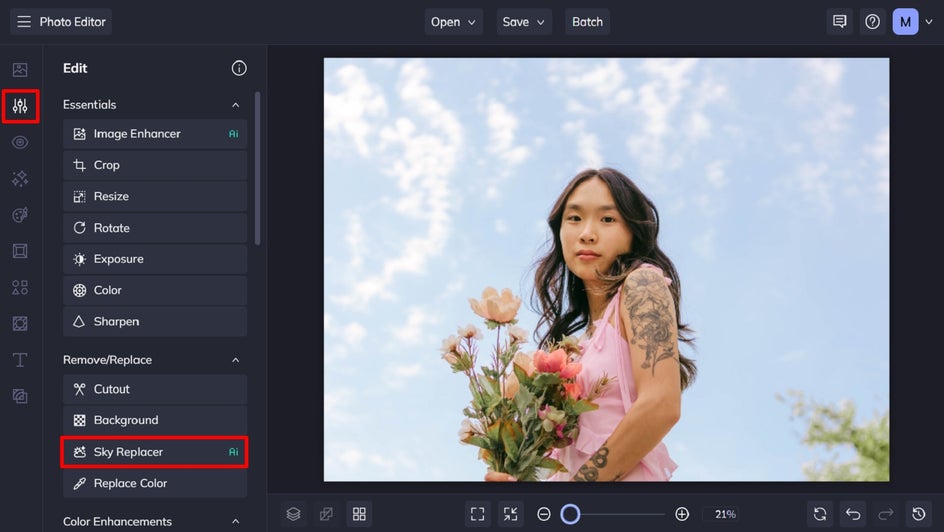Collapse the Color Enhancements section
The width and height of the screenshot is (944, 532).
tap(235, 521)
